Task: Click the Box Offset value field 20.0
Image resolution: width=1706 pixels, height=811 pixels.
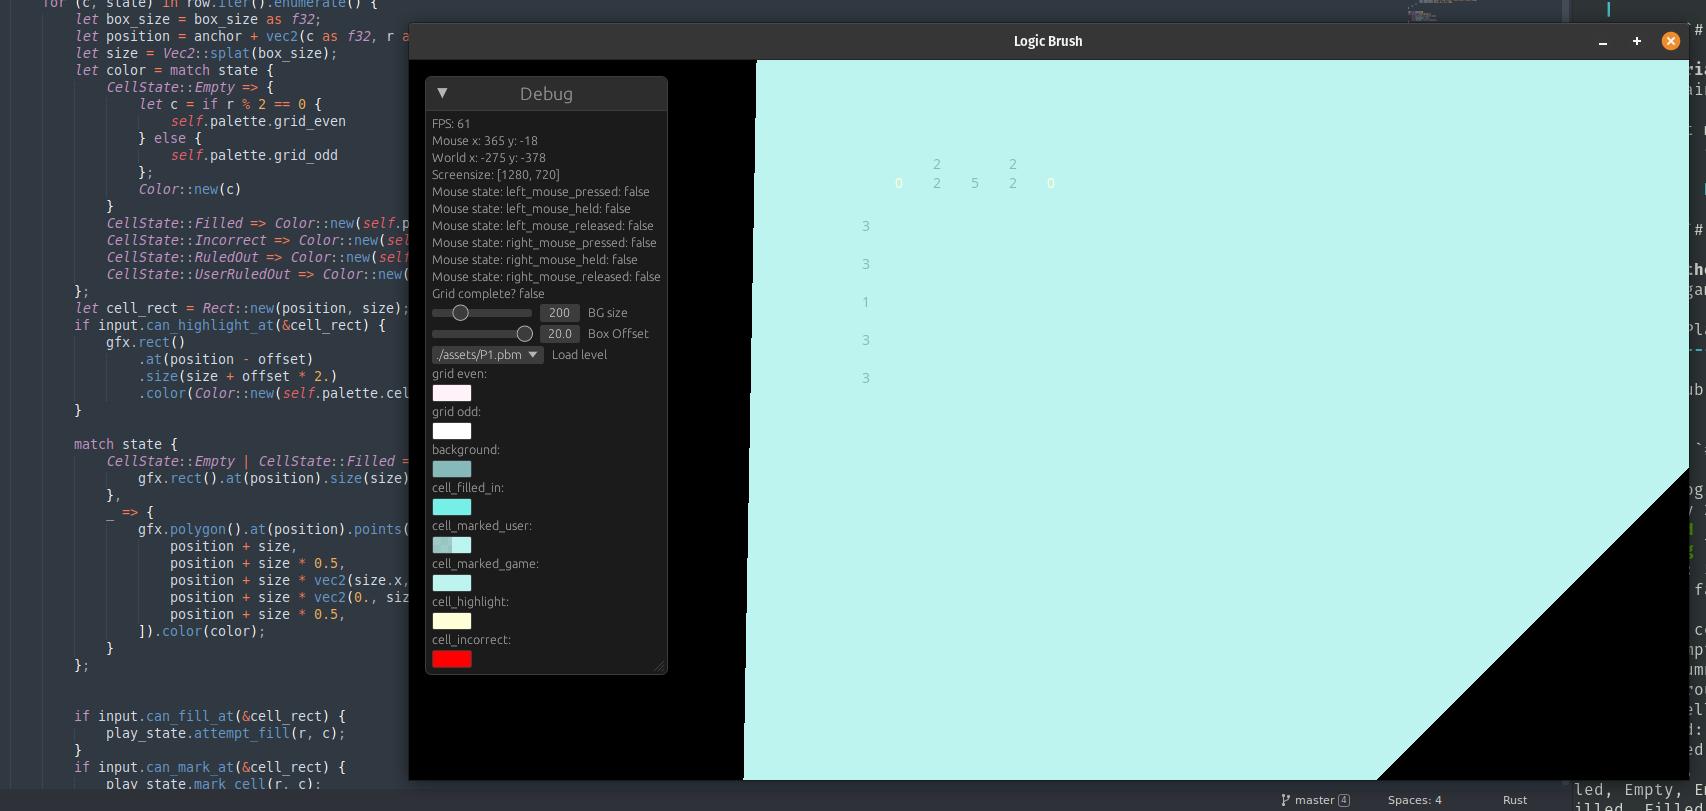Action: click(559, 334)
